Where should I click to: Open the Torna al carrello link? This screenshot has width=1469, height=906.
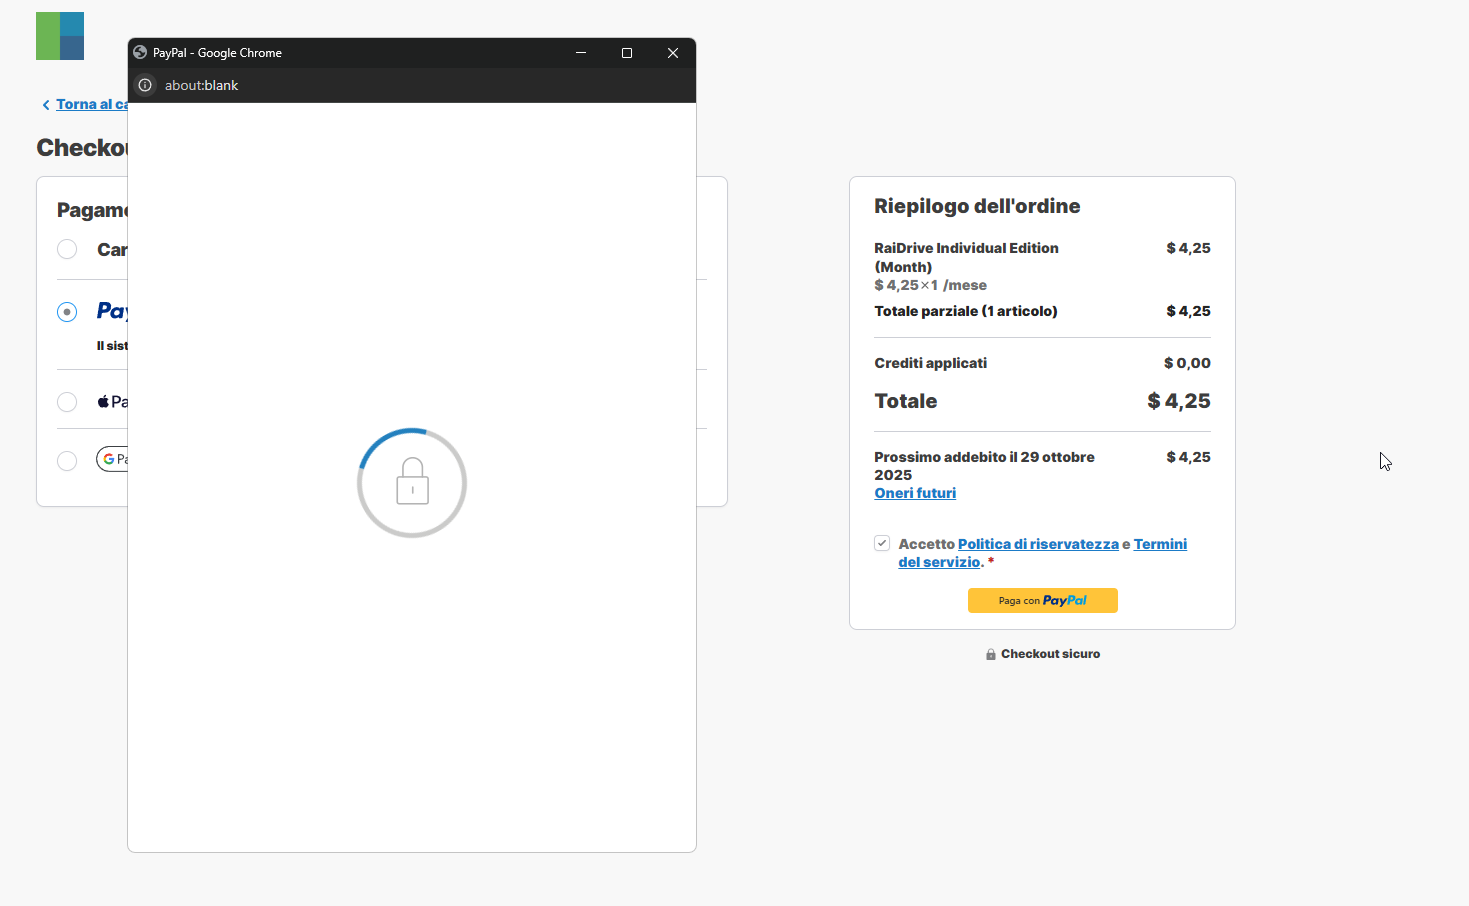pos(91,104)
